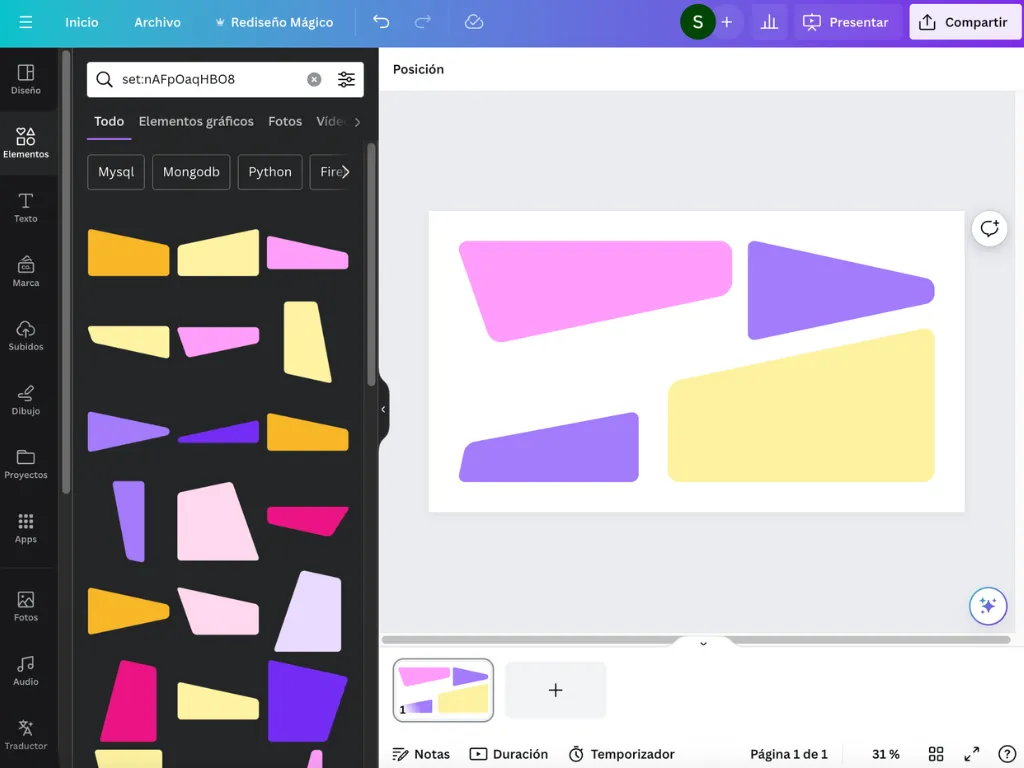1024x768 pixels.
Task: Open the 31 % zoom control
Action: pos(886,754)
